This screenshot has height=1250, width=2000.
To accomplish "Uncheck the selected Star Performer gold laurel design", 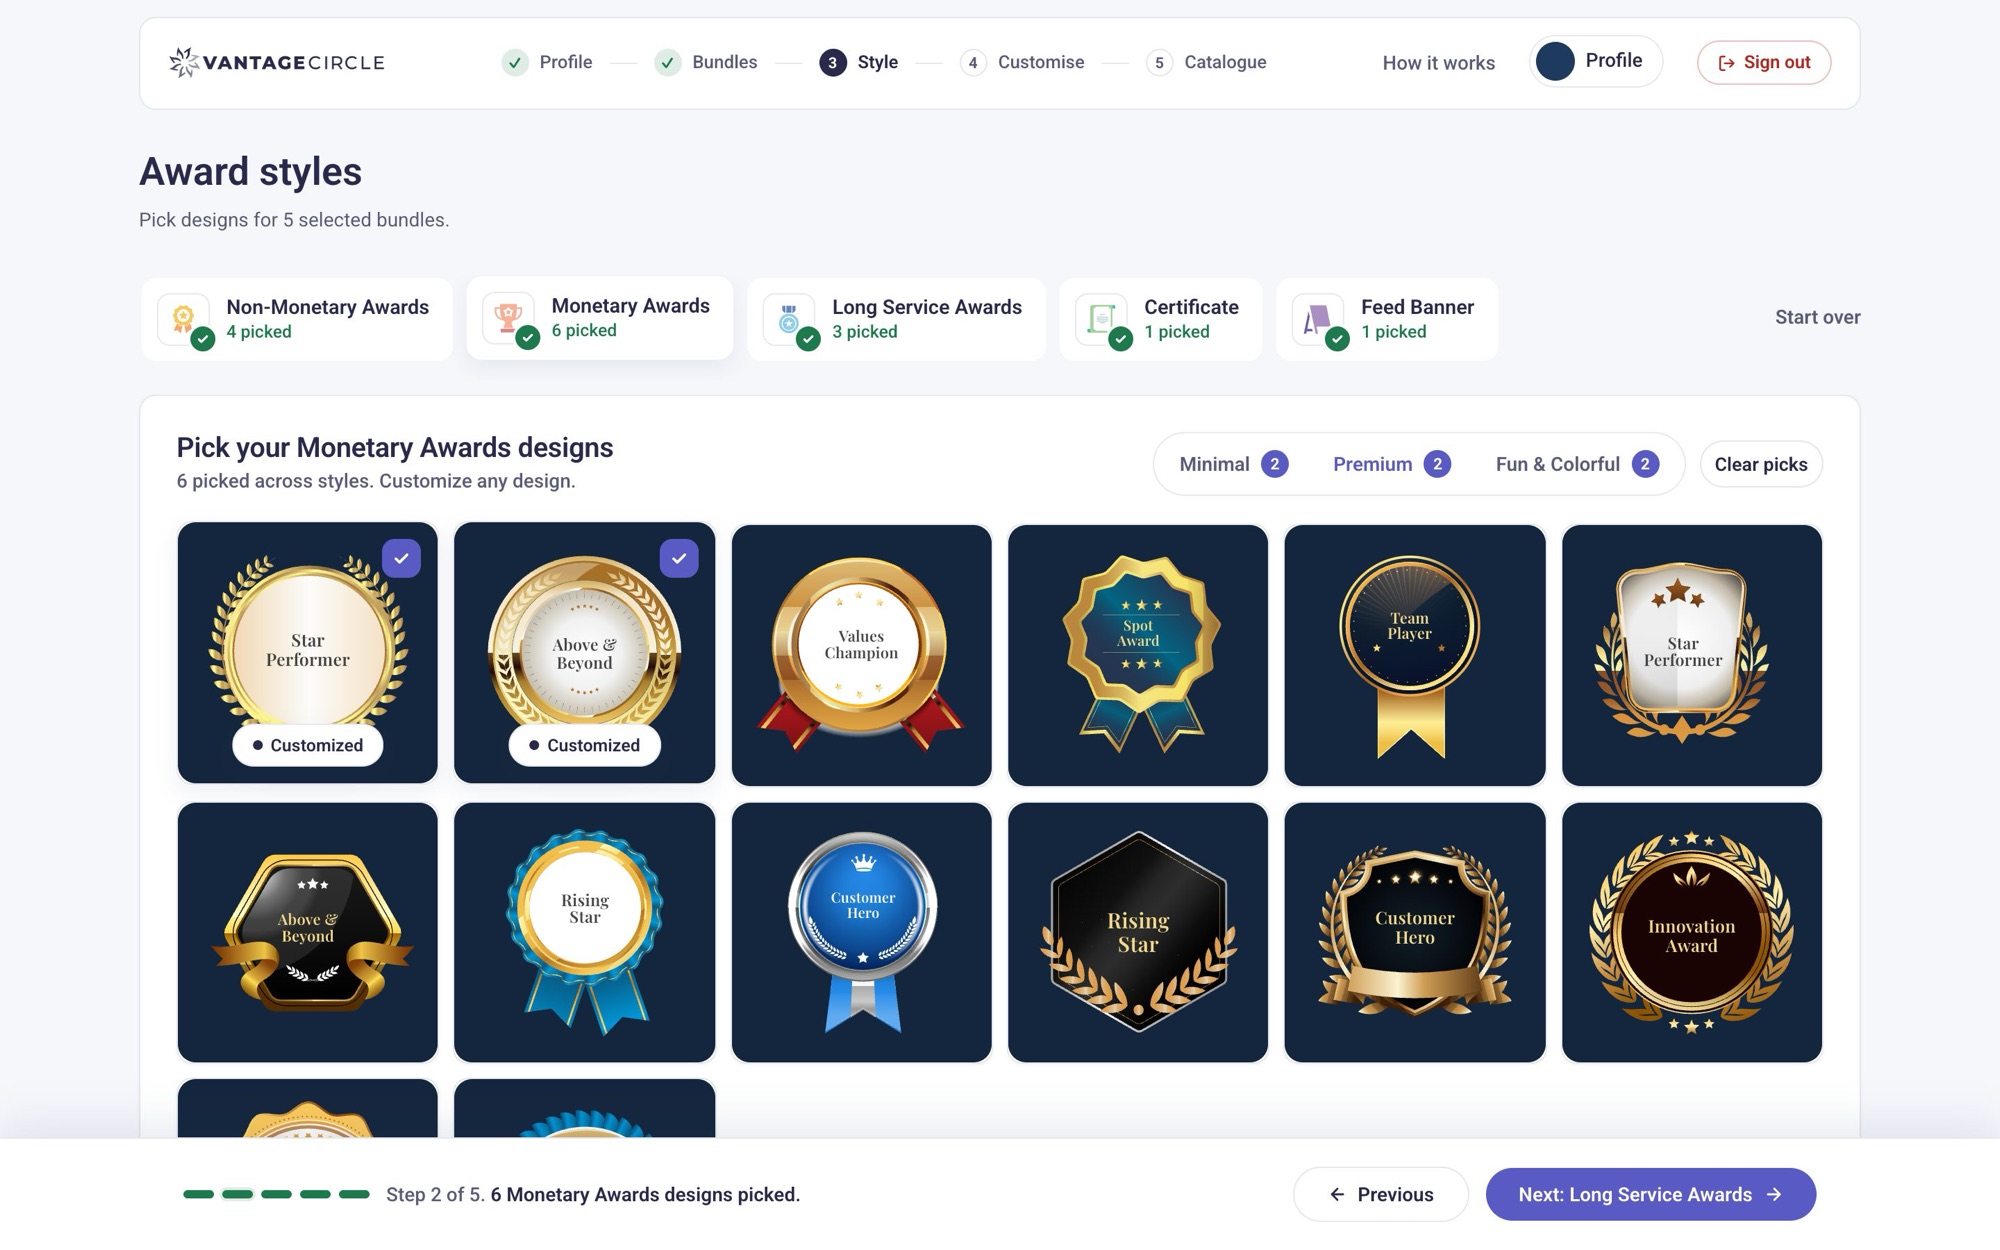I will pyautogui.click(x=401, y=558).
